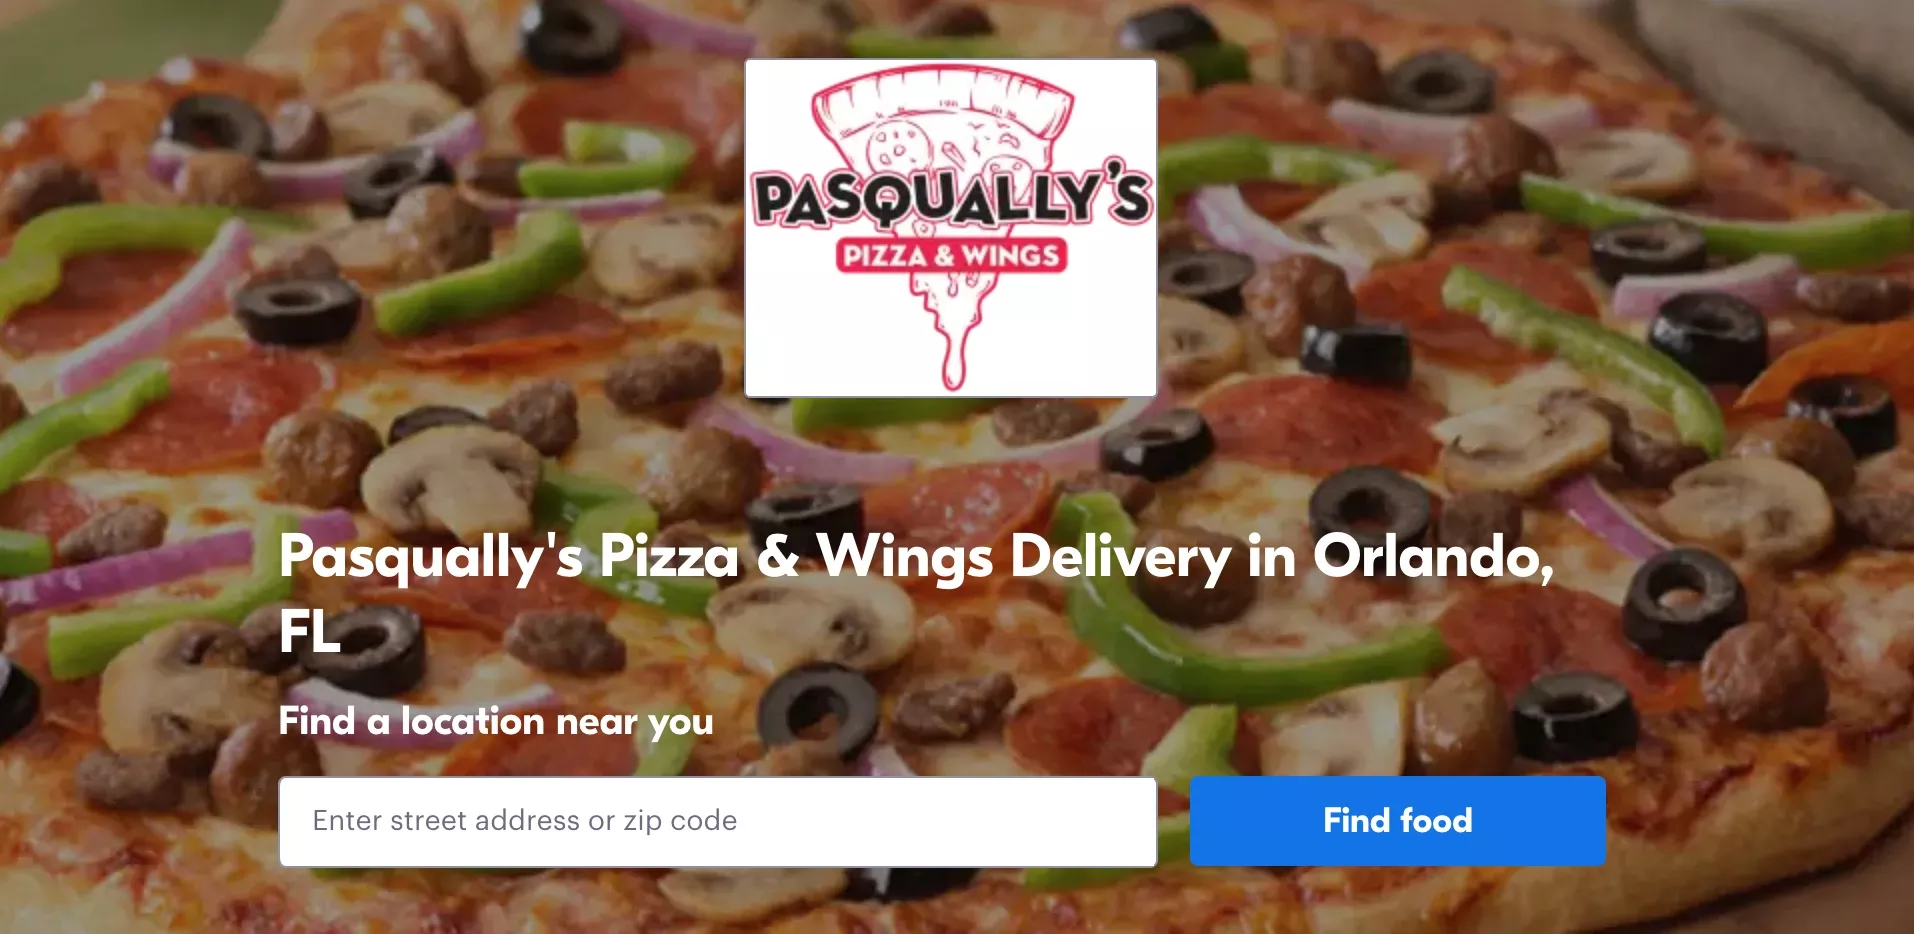This screenshot has height=934, width=1914.
Task: Click the word 'Delivery' in the heading
Action: point(1120,558)
